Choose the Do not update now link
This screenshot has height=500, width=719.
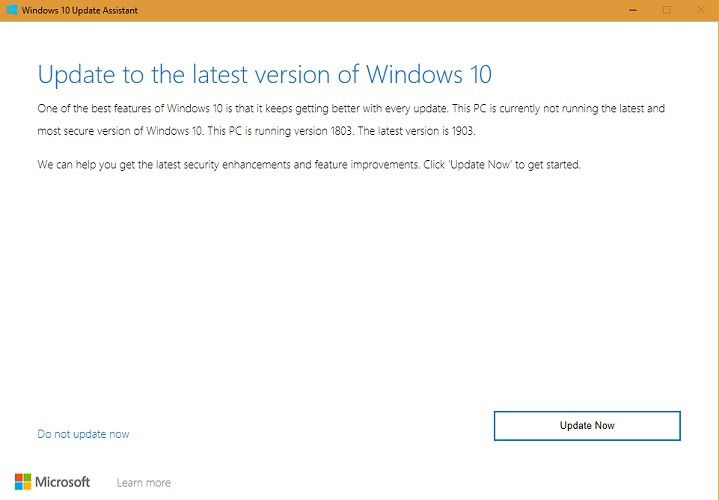[x=83, y=434]
